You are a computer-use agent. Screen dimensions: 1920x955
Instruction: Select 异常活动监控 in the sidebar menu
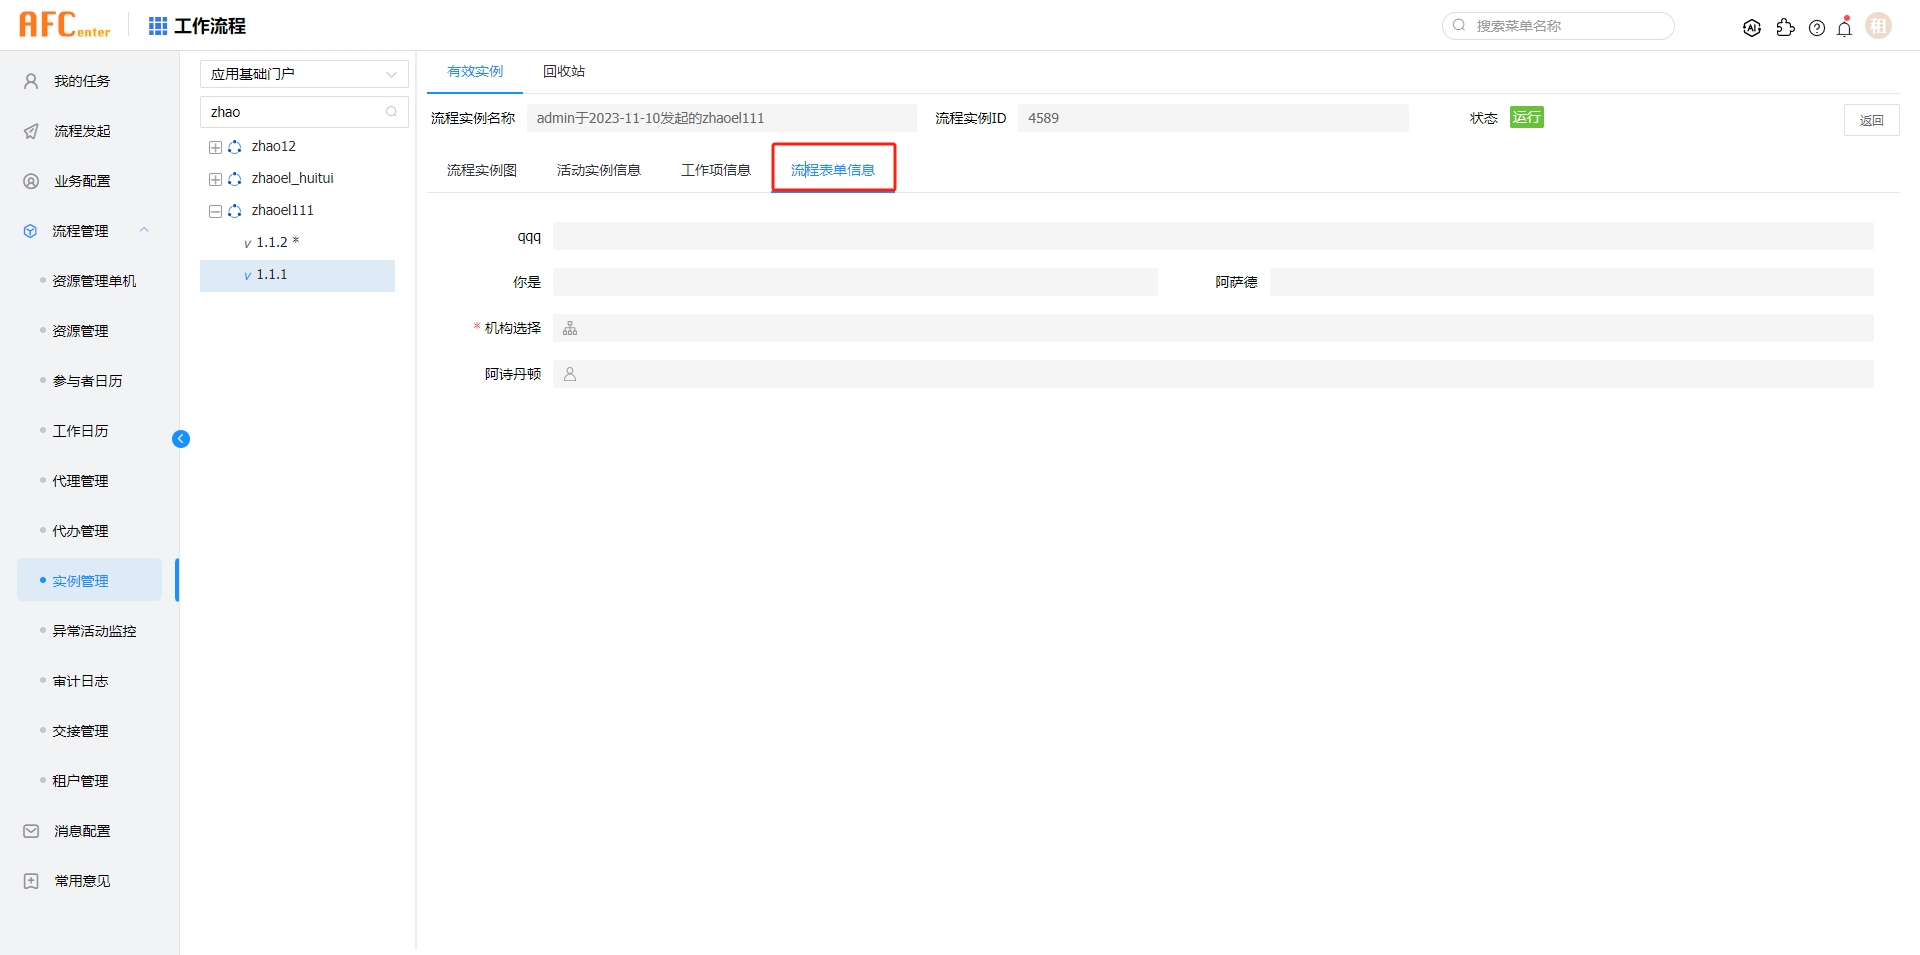coord(94,630)
